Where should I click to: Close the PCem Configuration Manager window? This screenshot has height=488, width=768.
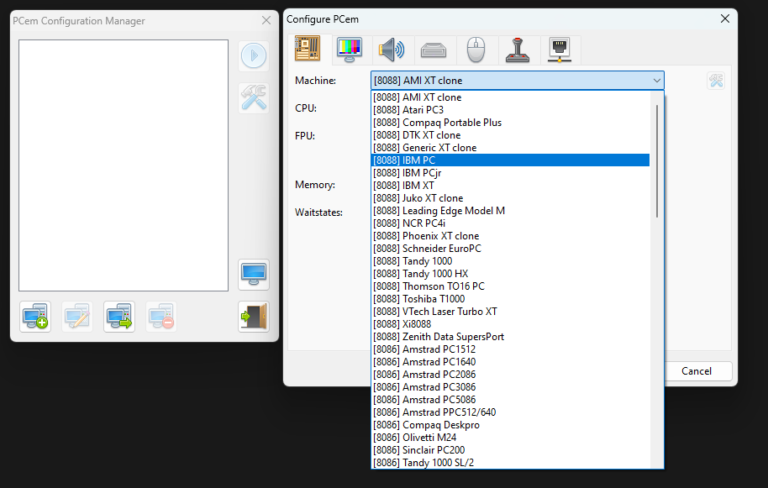tap(266, 21)
